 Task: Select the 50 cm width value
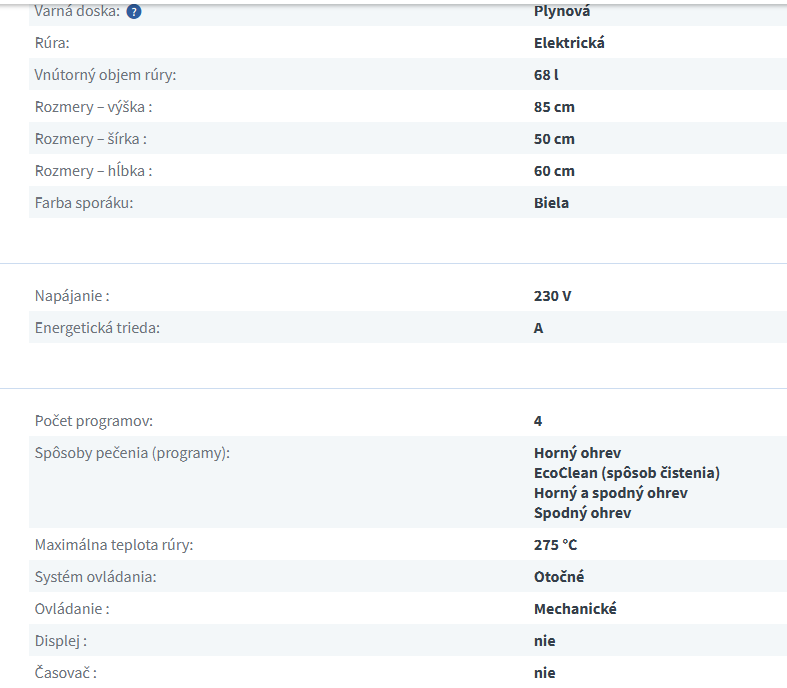554,139
